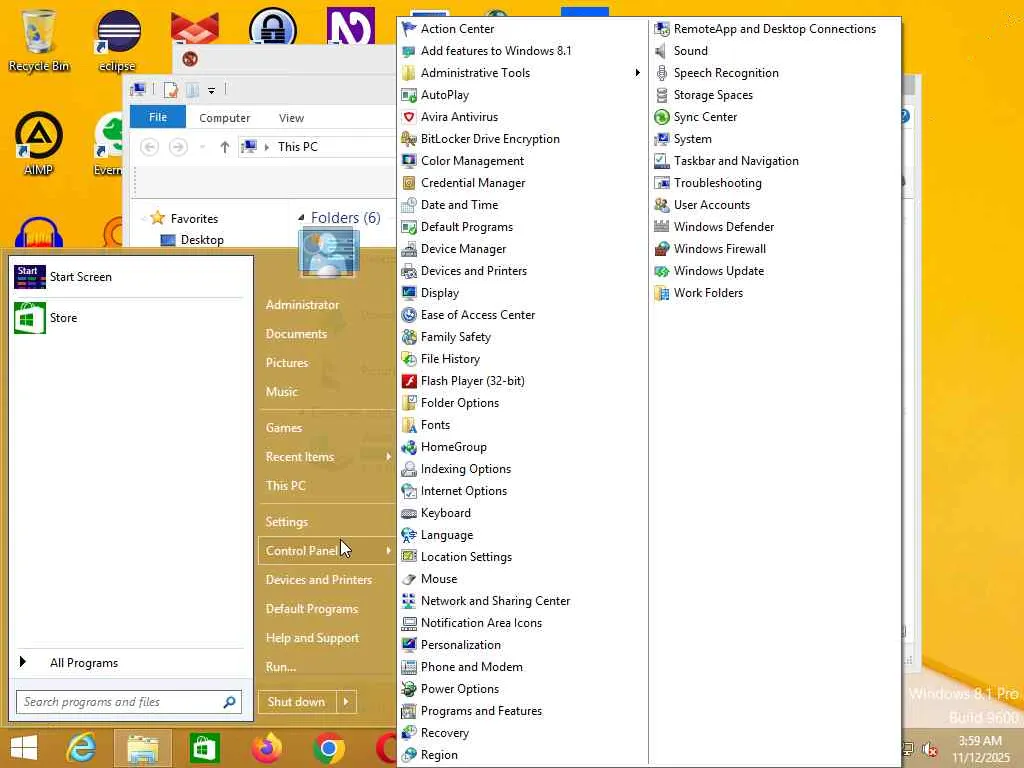Open Administrator user folder link
1024x768 pixels.
coord(302,305)
